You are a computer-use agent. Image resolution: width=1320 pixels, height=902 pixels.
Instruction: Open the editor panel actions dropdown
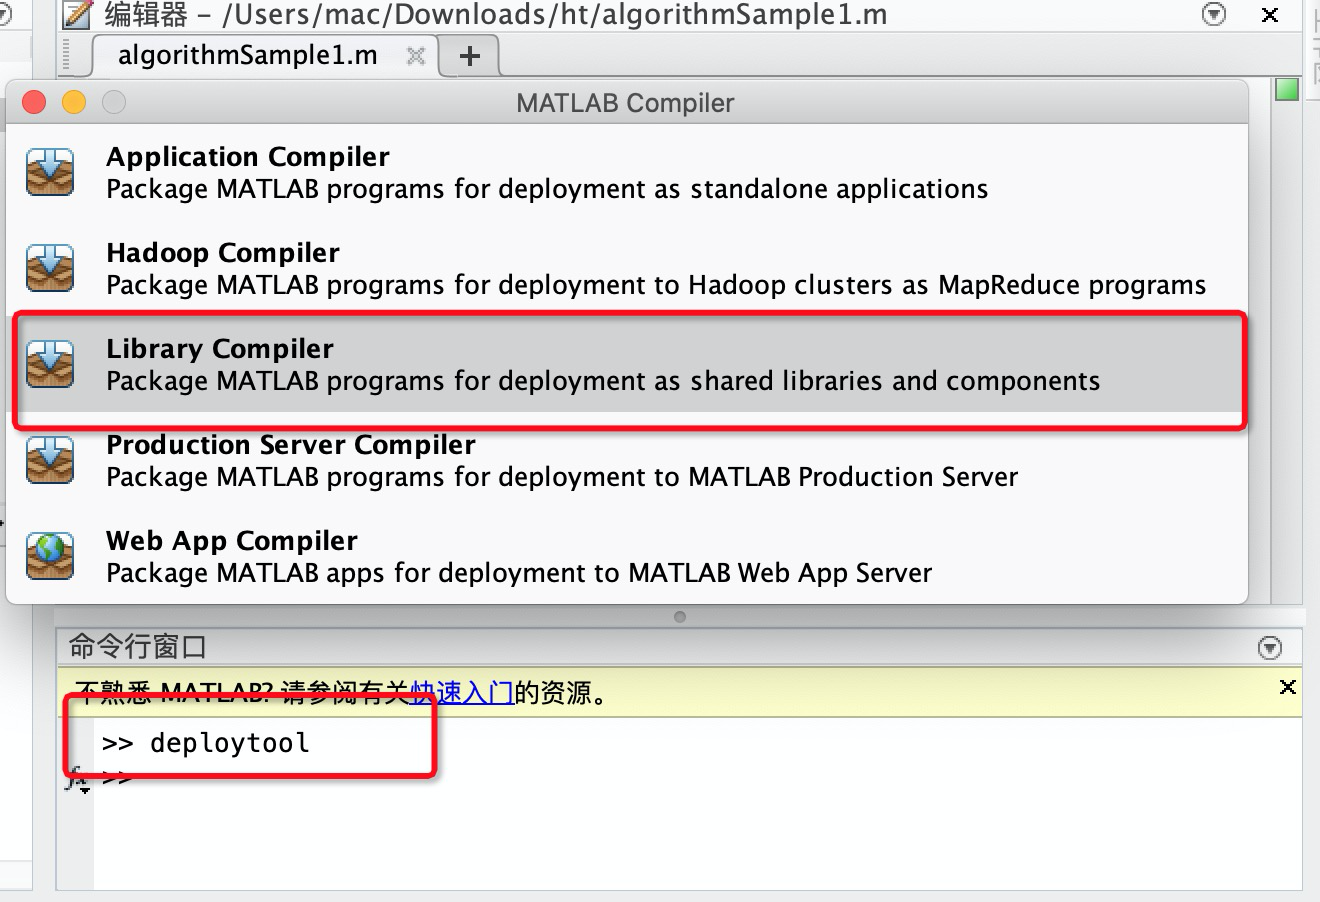click(x=1214, y=15)
